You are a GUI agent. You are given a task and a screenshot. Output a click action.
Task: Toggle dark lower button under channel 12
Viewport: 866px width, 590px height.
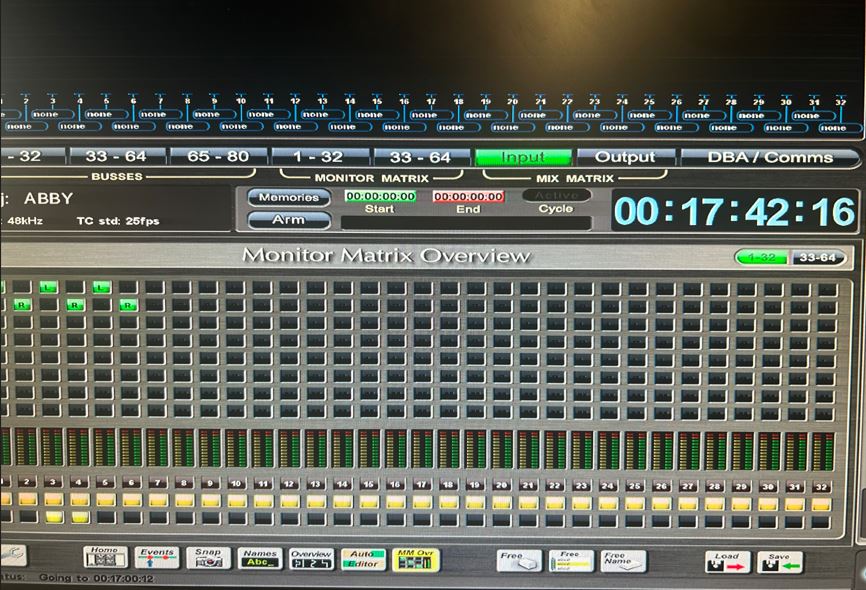pyautogui.click(x=289, y=518)
